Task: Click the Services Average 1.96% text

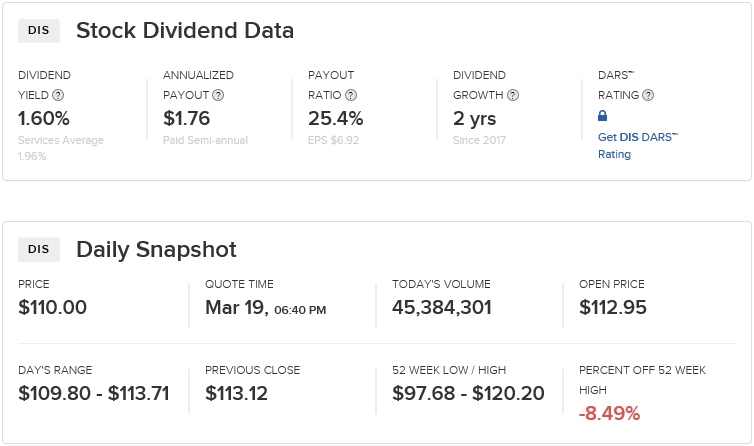Action: click(61, 148)
